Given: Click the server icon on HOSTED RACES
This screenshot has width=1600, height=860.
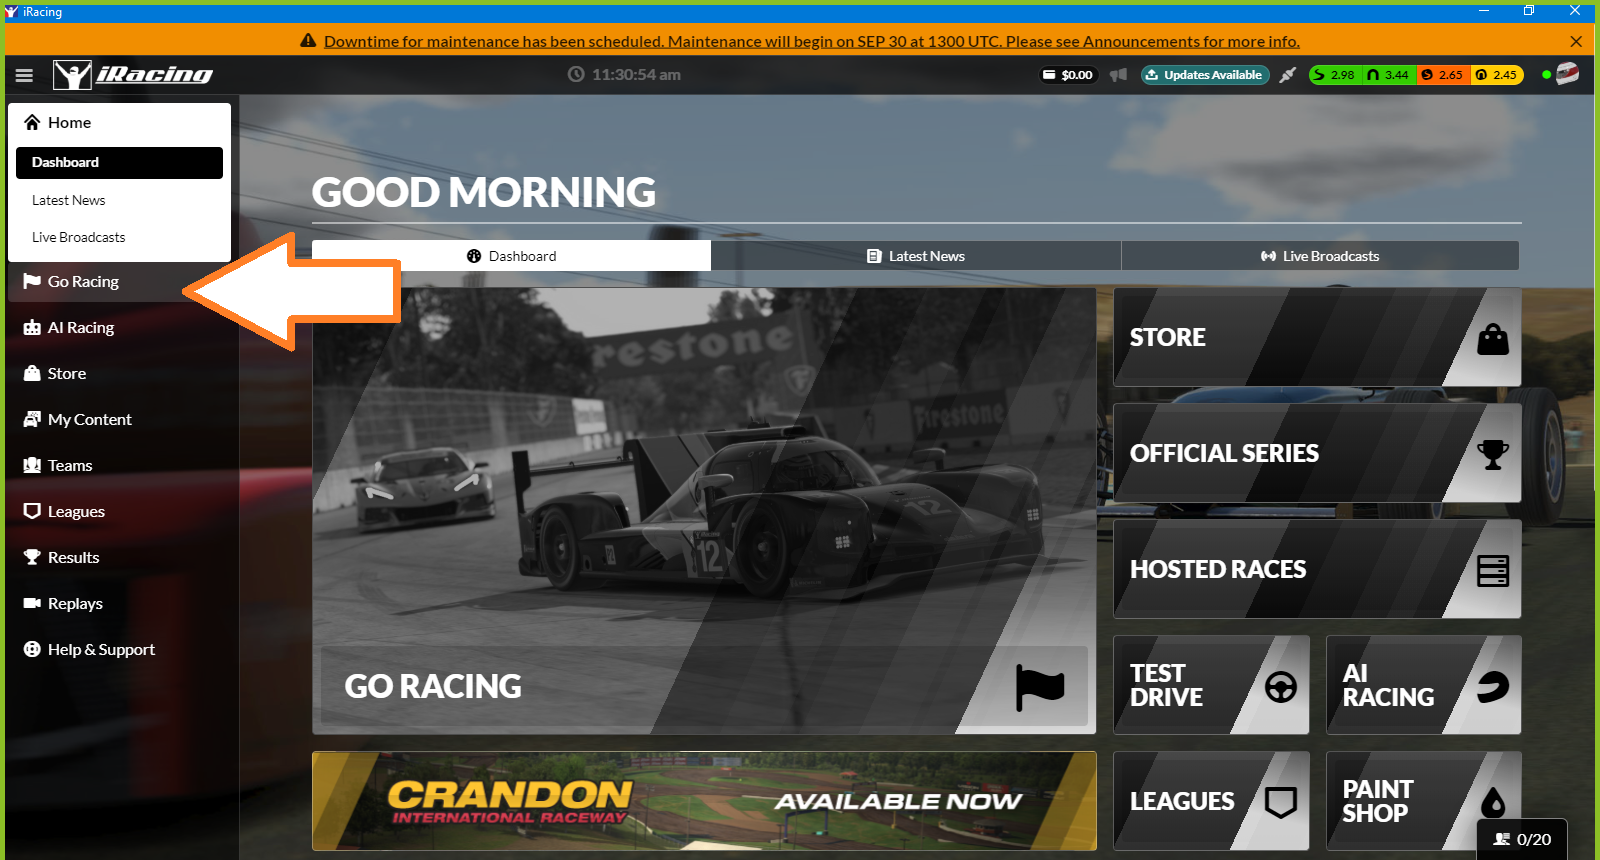Looking at the screenshot, I should pyautogui.click(x=1493, y=571).
